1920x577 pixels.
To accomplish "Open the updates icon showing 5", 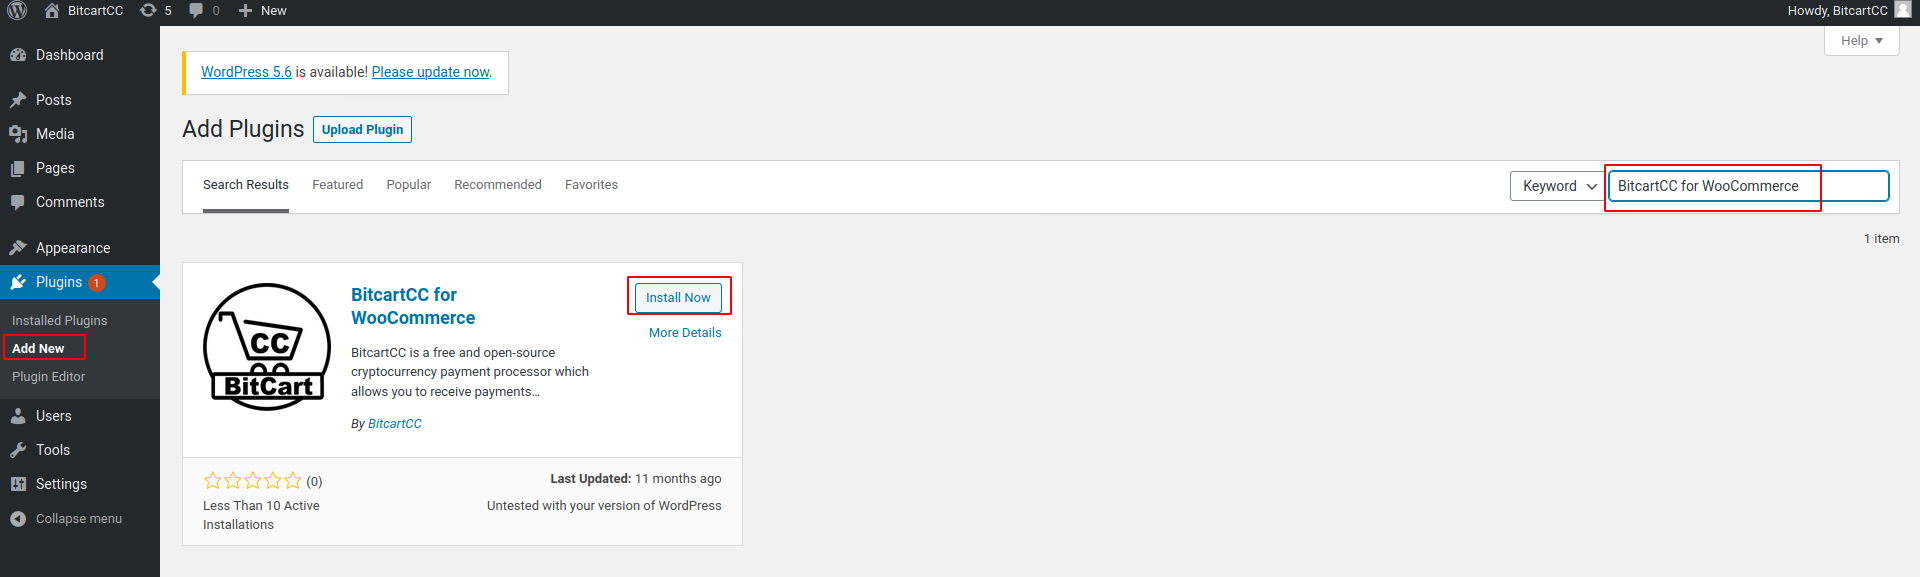I will tap(148, 11).
